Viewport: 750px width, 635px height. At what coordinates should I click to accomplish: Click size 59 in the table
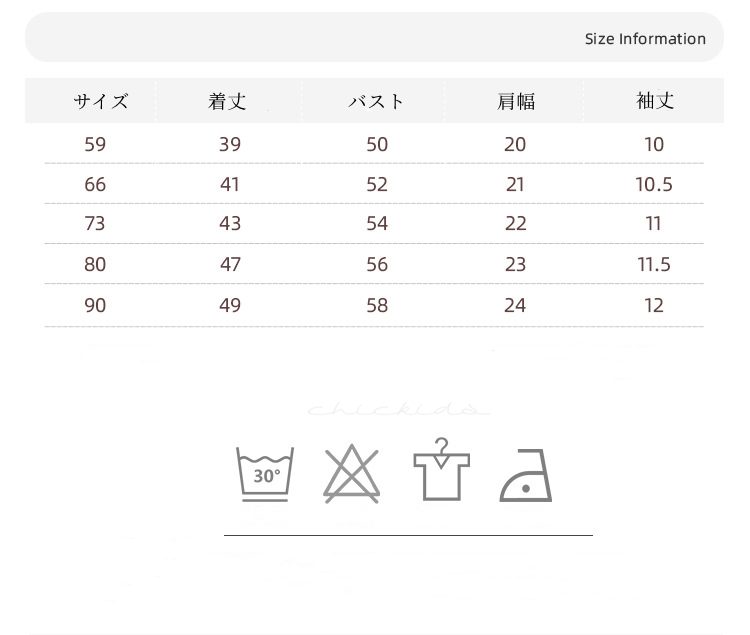[x=95, y=144]
